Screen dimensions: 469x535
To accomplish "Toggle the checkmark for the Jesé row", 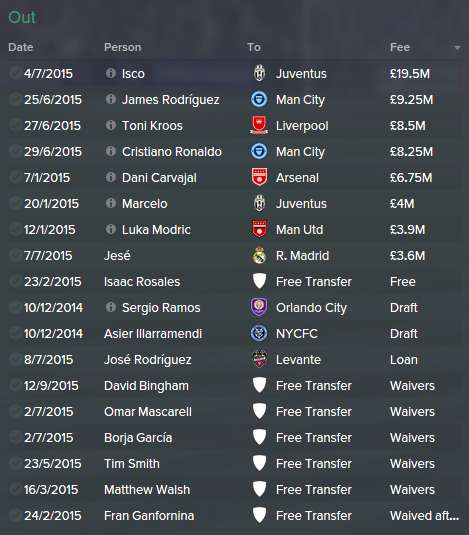I will 15,255.
